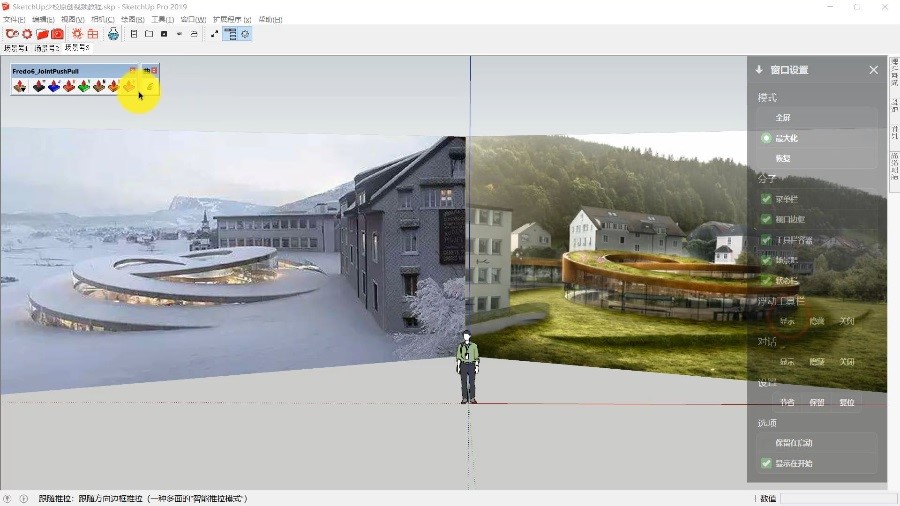Click the 复位 button in settings section
The height and width of the screenshot is (506, 900).
[x=847, y=402]
